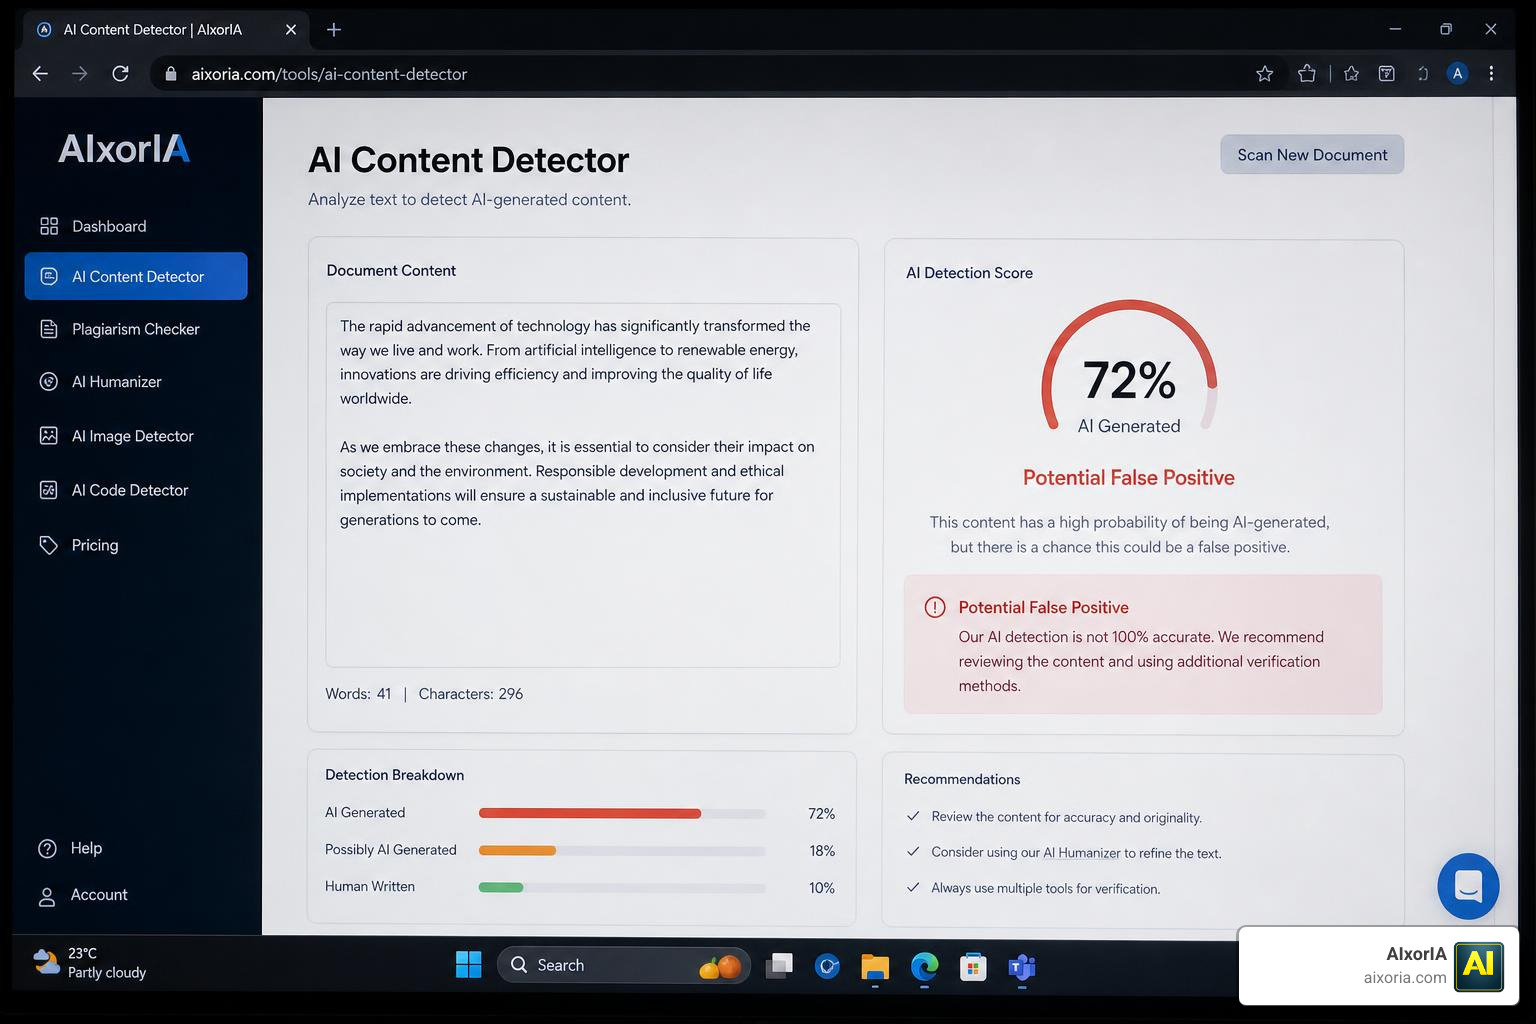Open Microsoft Store from taskbar

[973, 967]
